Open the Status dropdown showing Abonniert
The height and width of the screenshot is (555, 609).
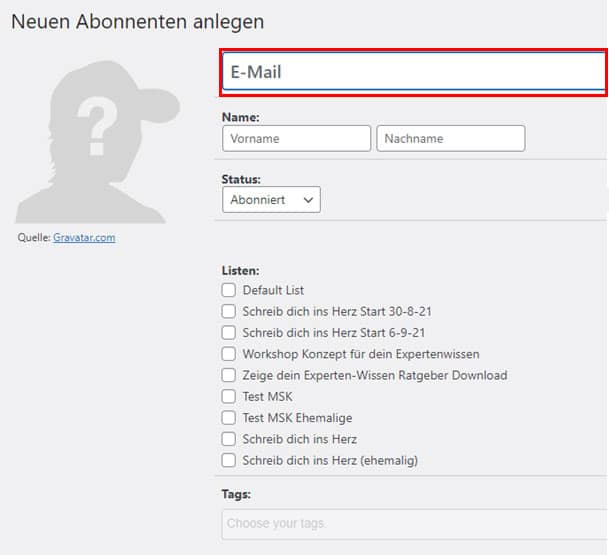(x=271, y=200)
